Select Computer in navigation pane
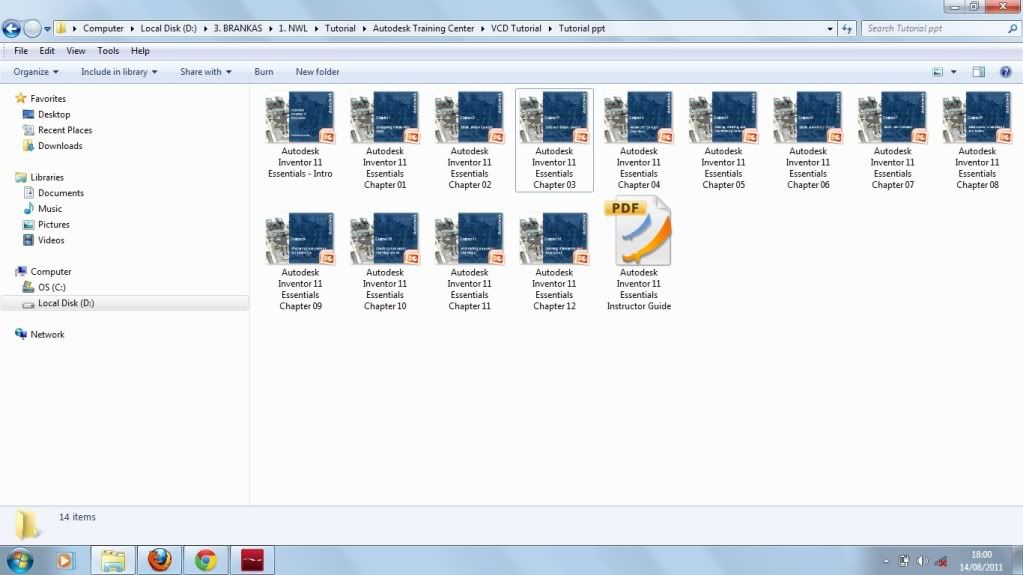Image resolution: width=1023 pixels, height=575 pixels. [x=44, y=272]
